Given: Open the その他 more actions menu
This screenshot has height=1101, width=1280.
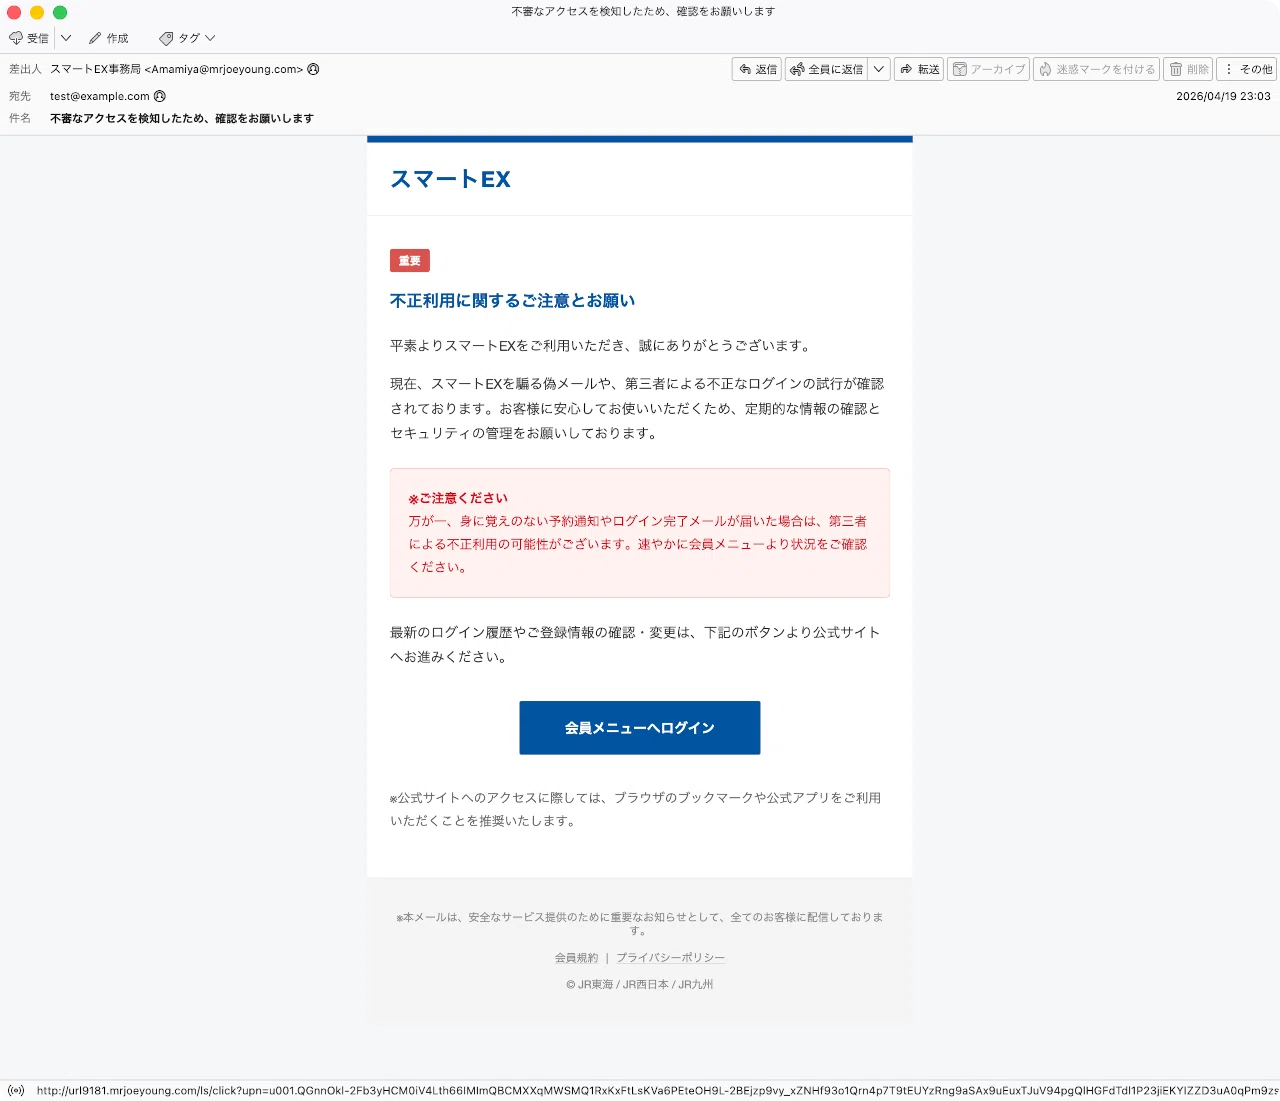Looking at the screenshot, I should [1247, 69].
